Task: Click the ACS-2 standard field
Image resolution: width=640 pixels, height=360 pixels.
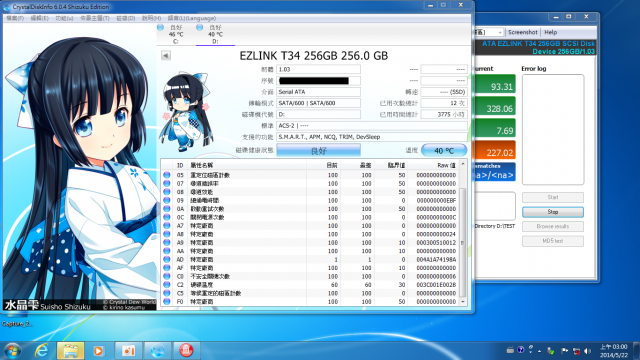Action: pos(372,126)
